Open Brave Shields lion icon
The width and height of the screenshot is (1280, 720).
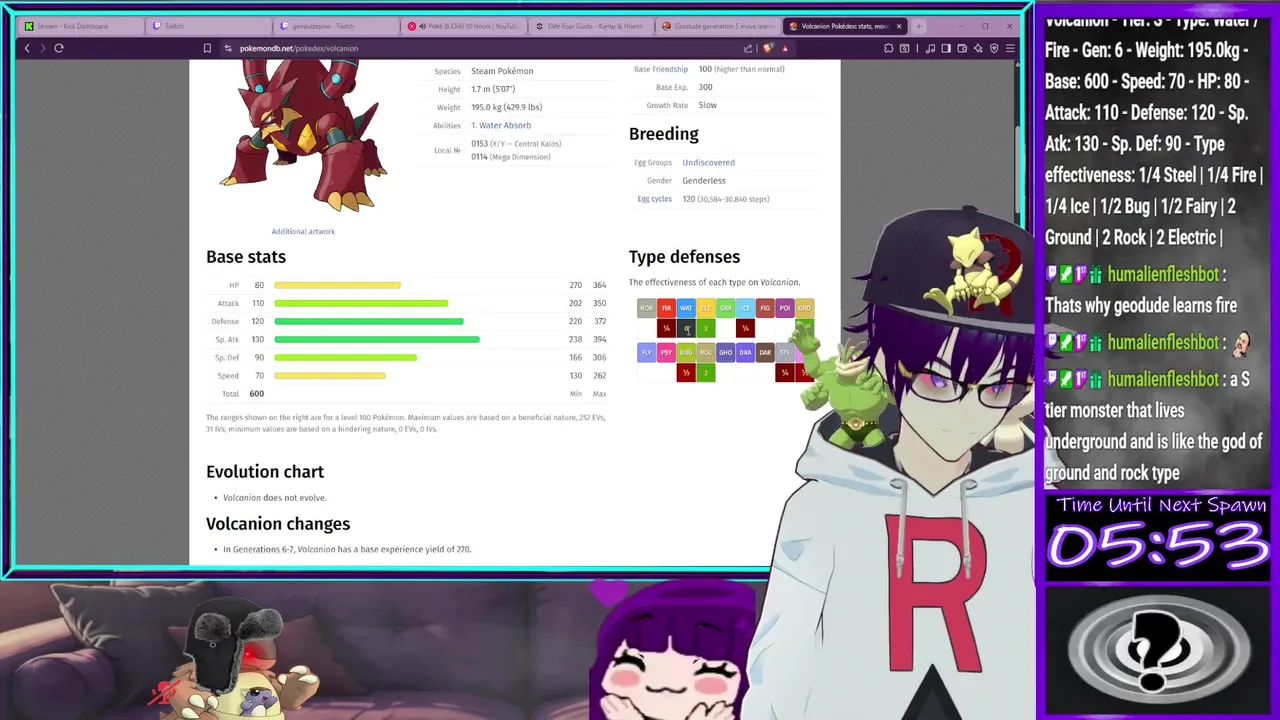point(767,48)
